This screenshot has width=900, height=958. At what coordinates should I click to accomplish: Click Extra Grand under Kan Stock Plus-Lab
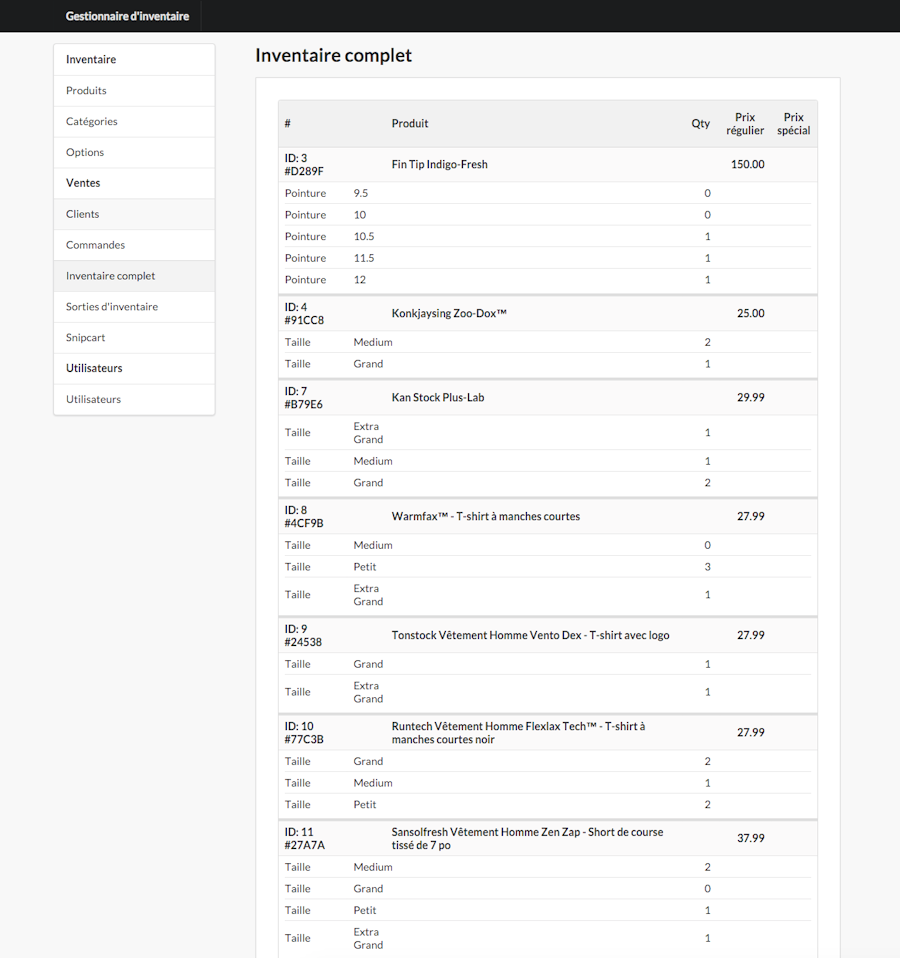[368, 433]
